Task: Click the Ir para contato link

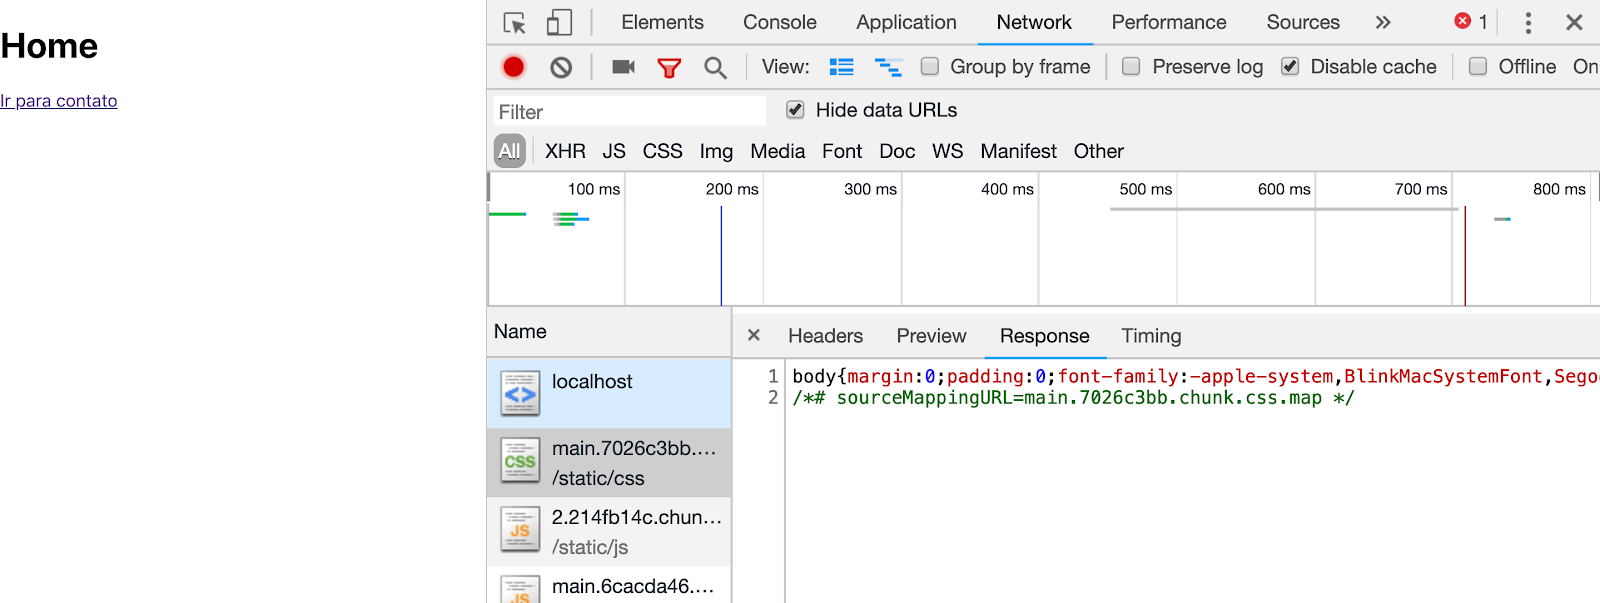Action: [x=59, y=101]
